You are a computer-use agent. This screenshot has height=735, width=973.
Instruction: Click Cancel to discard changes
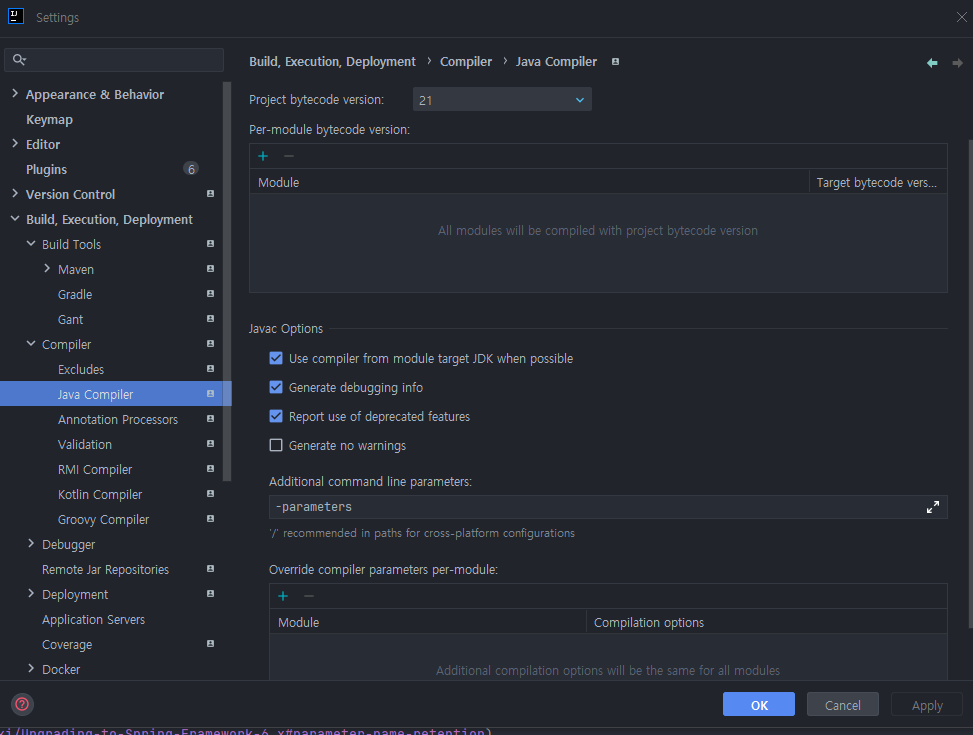(842, 705)
